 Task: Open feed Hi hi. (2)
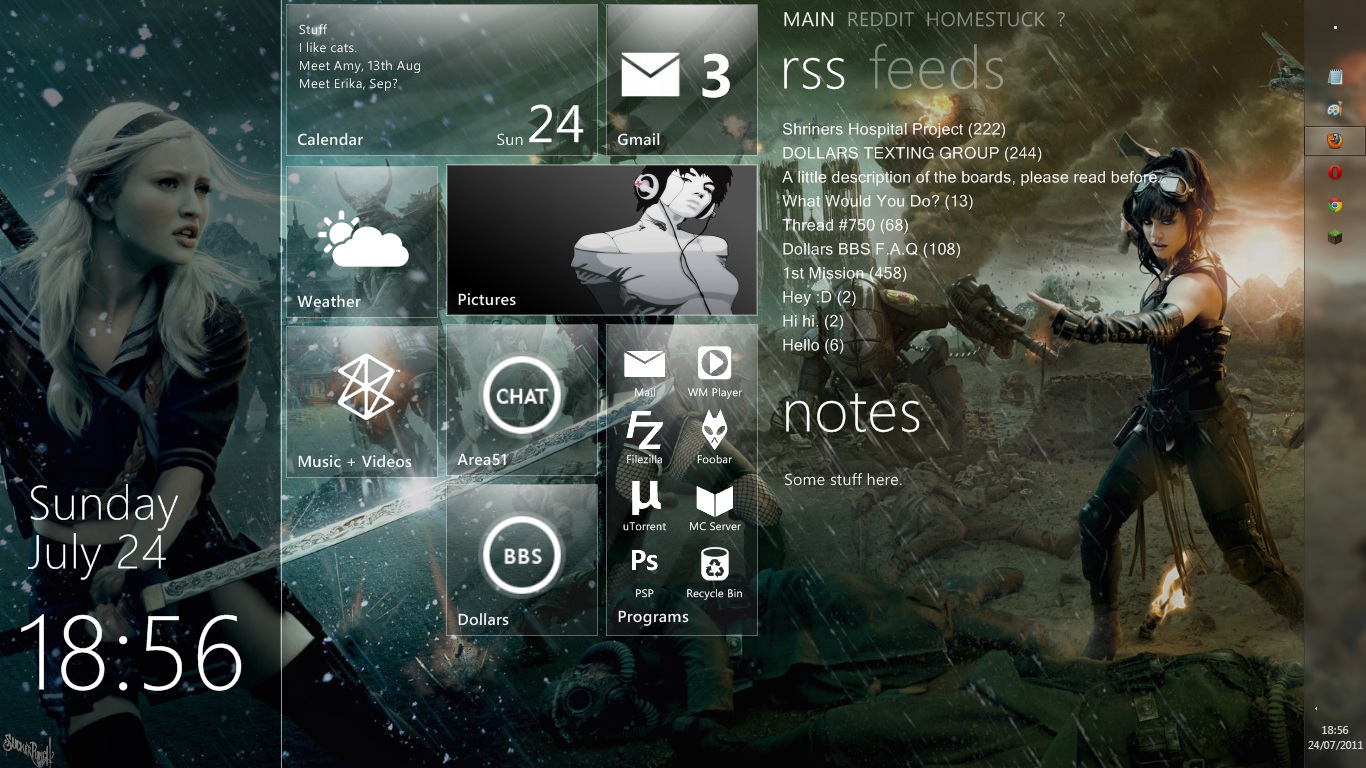tap(814, 321)
